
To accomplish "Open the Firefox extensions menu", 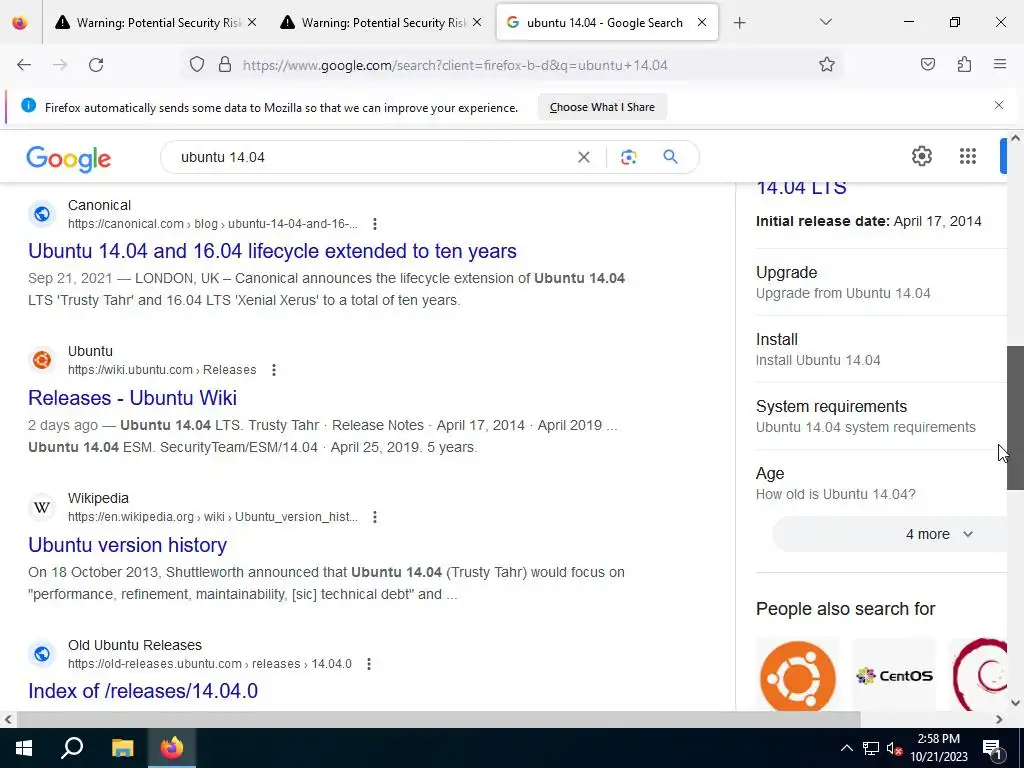I will pos(964,65).
